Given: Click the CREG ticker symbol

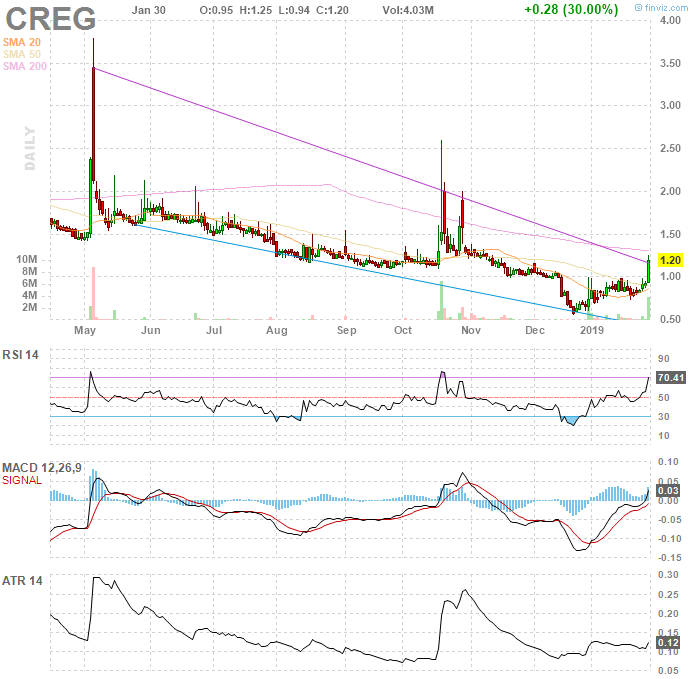Looking at the screenshot, I should pos(50,19).
